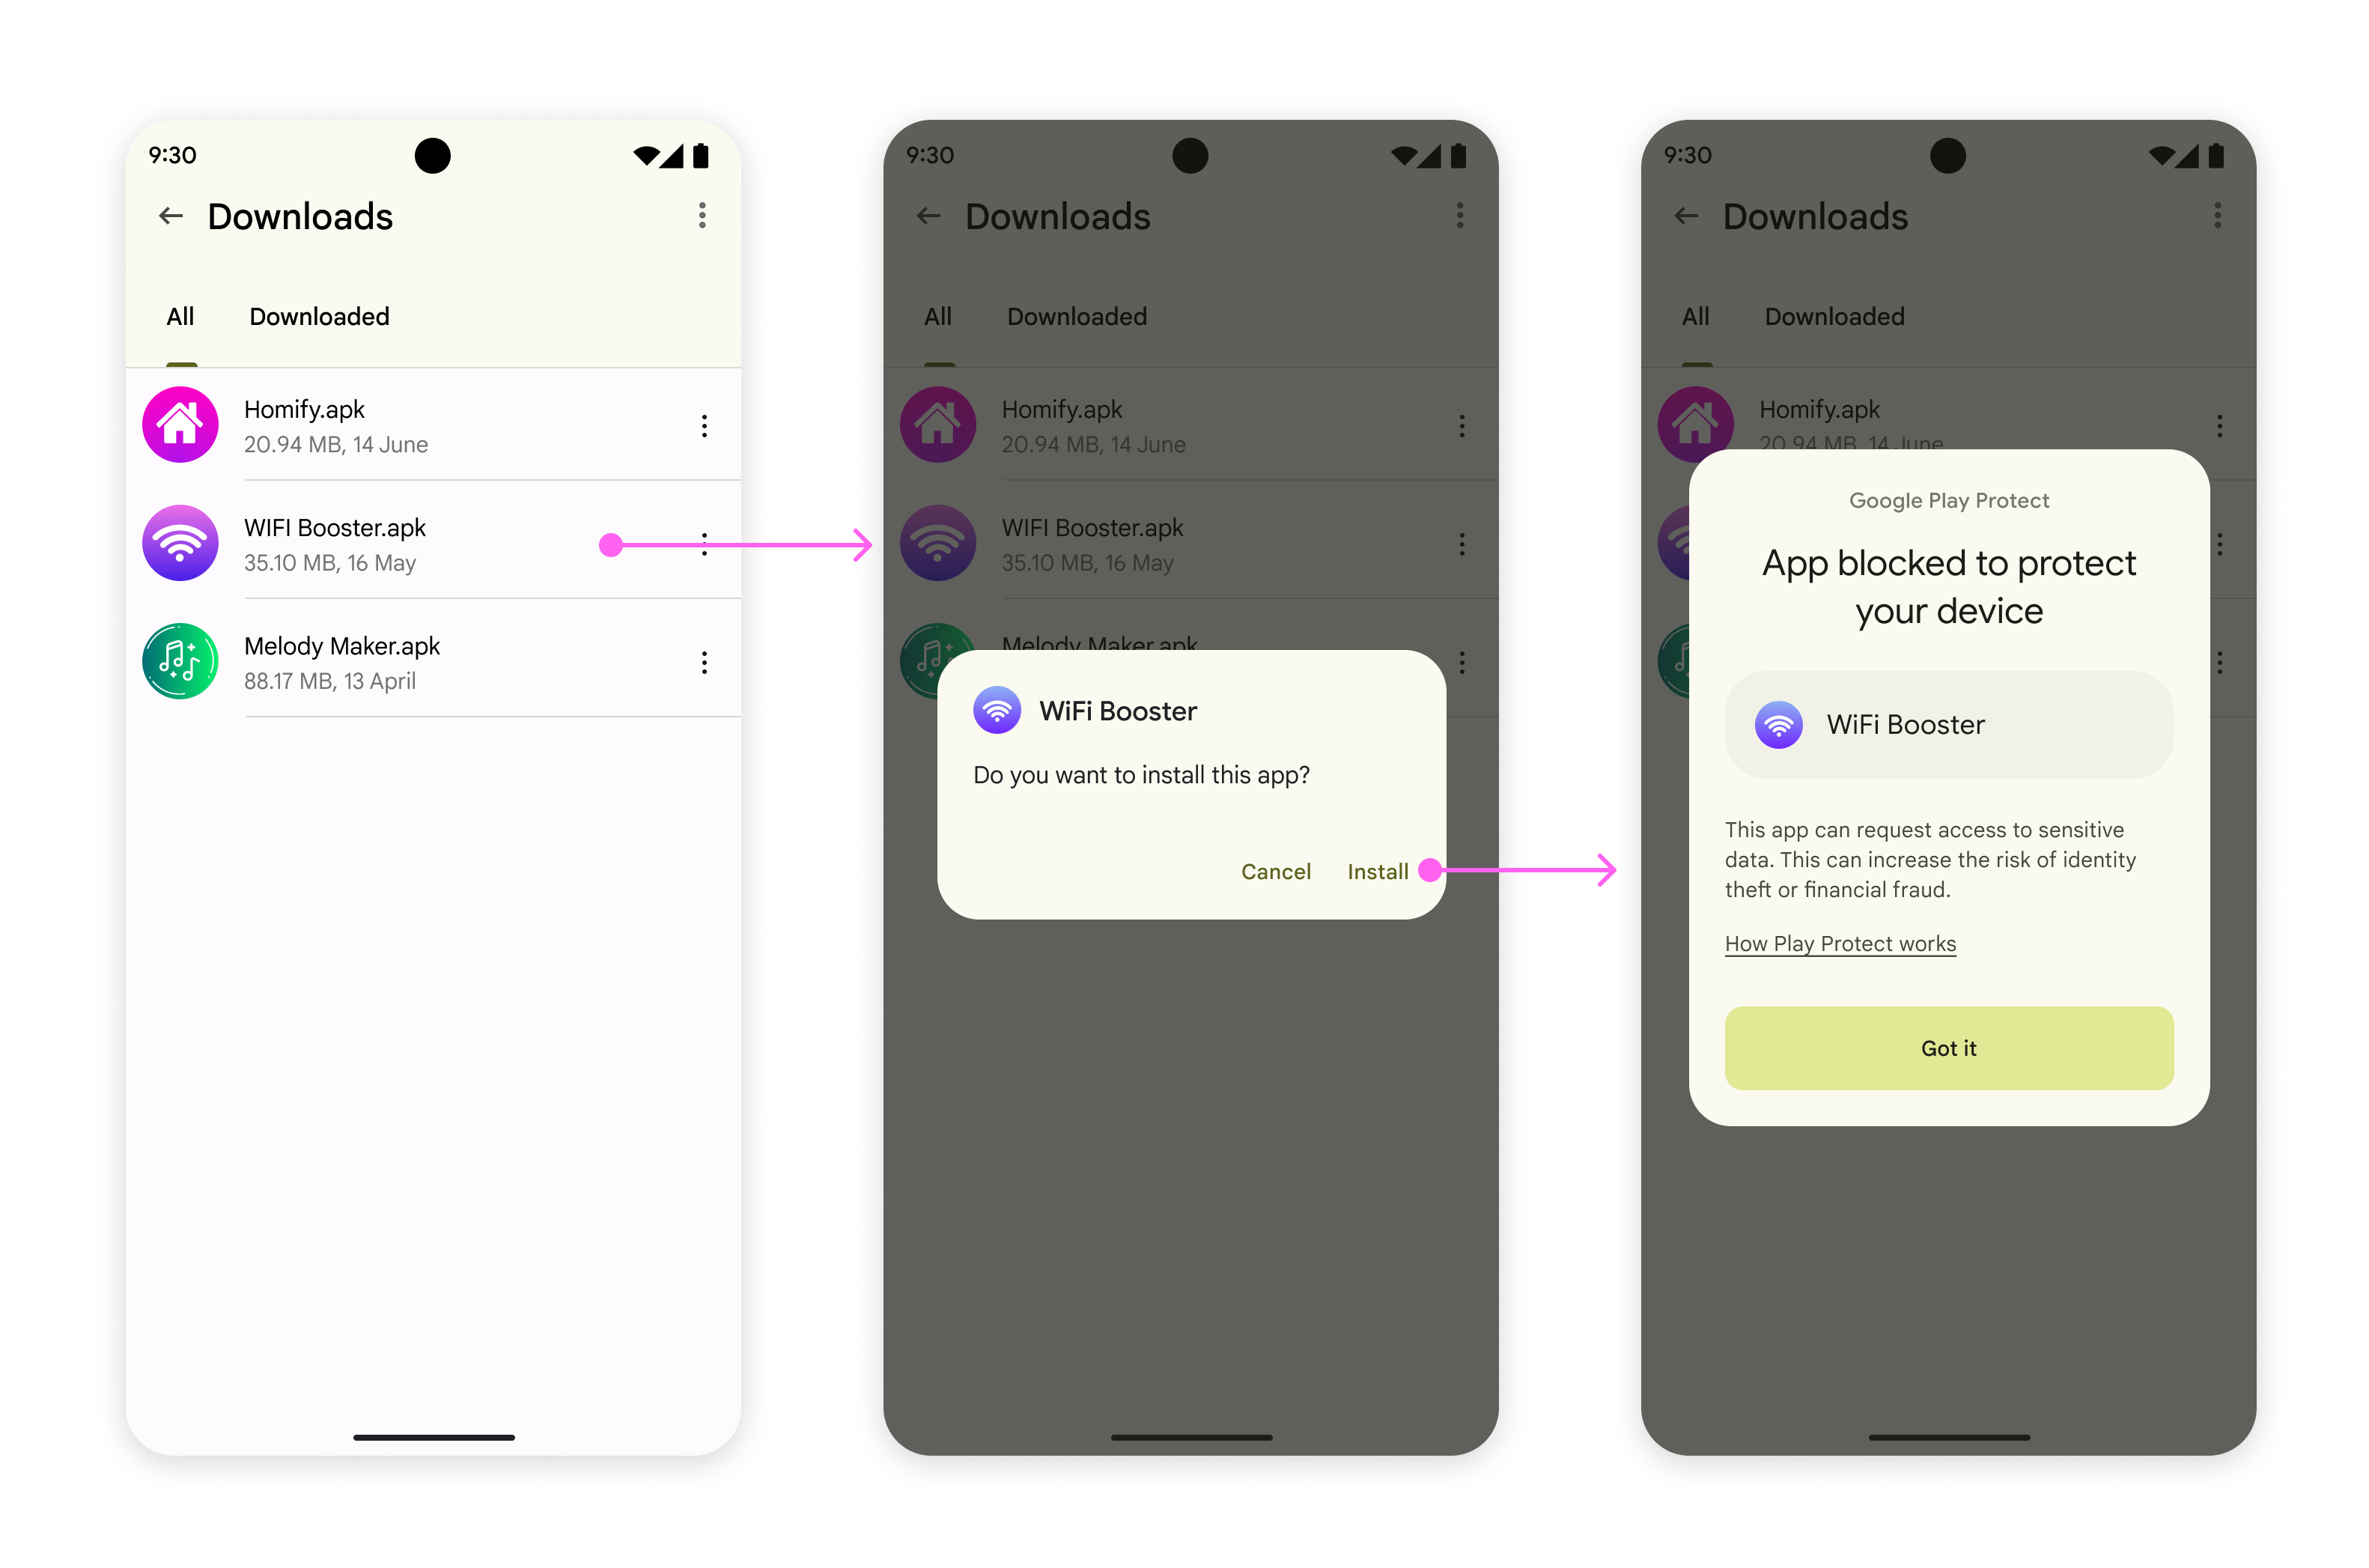Select the All tab in Downloads
2369x1568 pixels.
pos(180,317)
